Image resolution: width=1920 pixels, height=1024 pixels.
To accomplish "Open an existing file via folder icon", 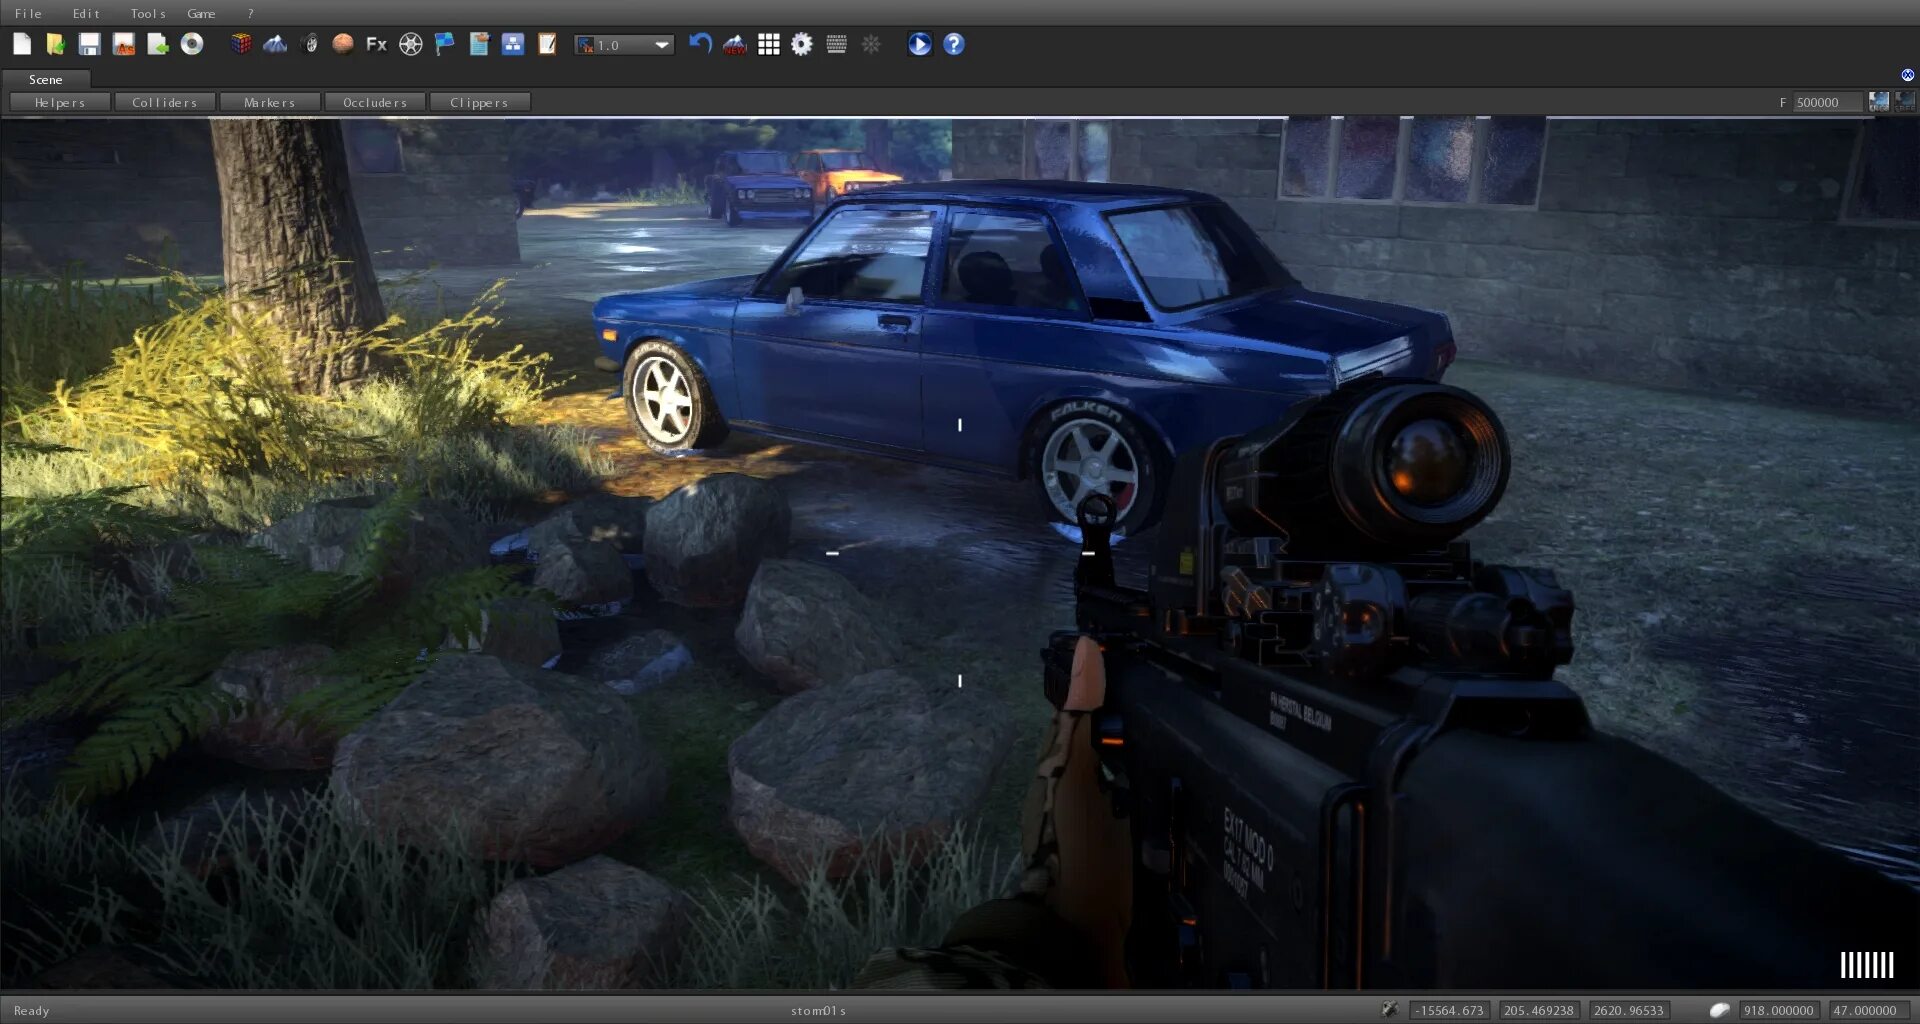I will pos(56,44).
